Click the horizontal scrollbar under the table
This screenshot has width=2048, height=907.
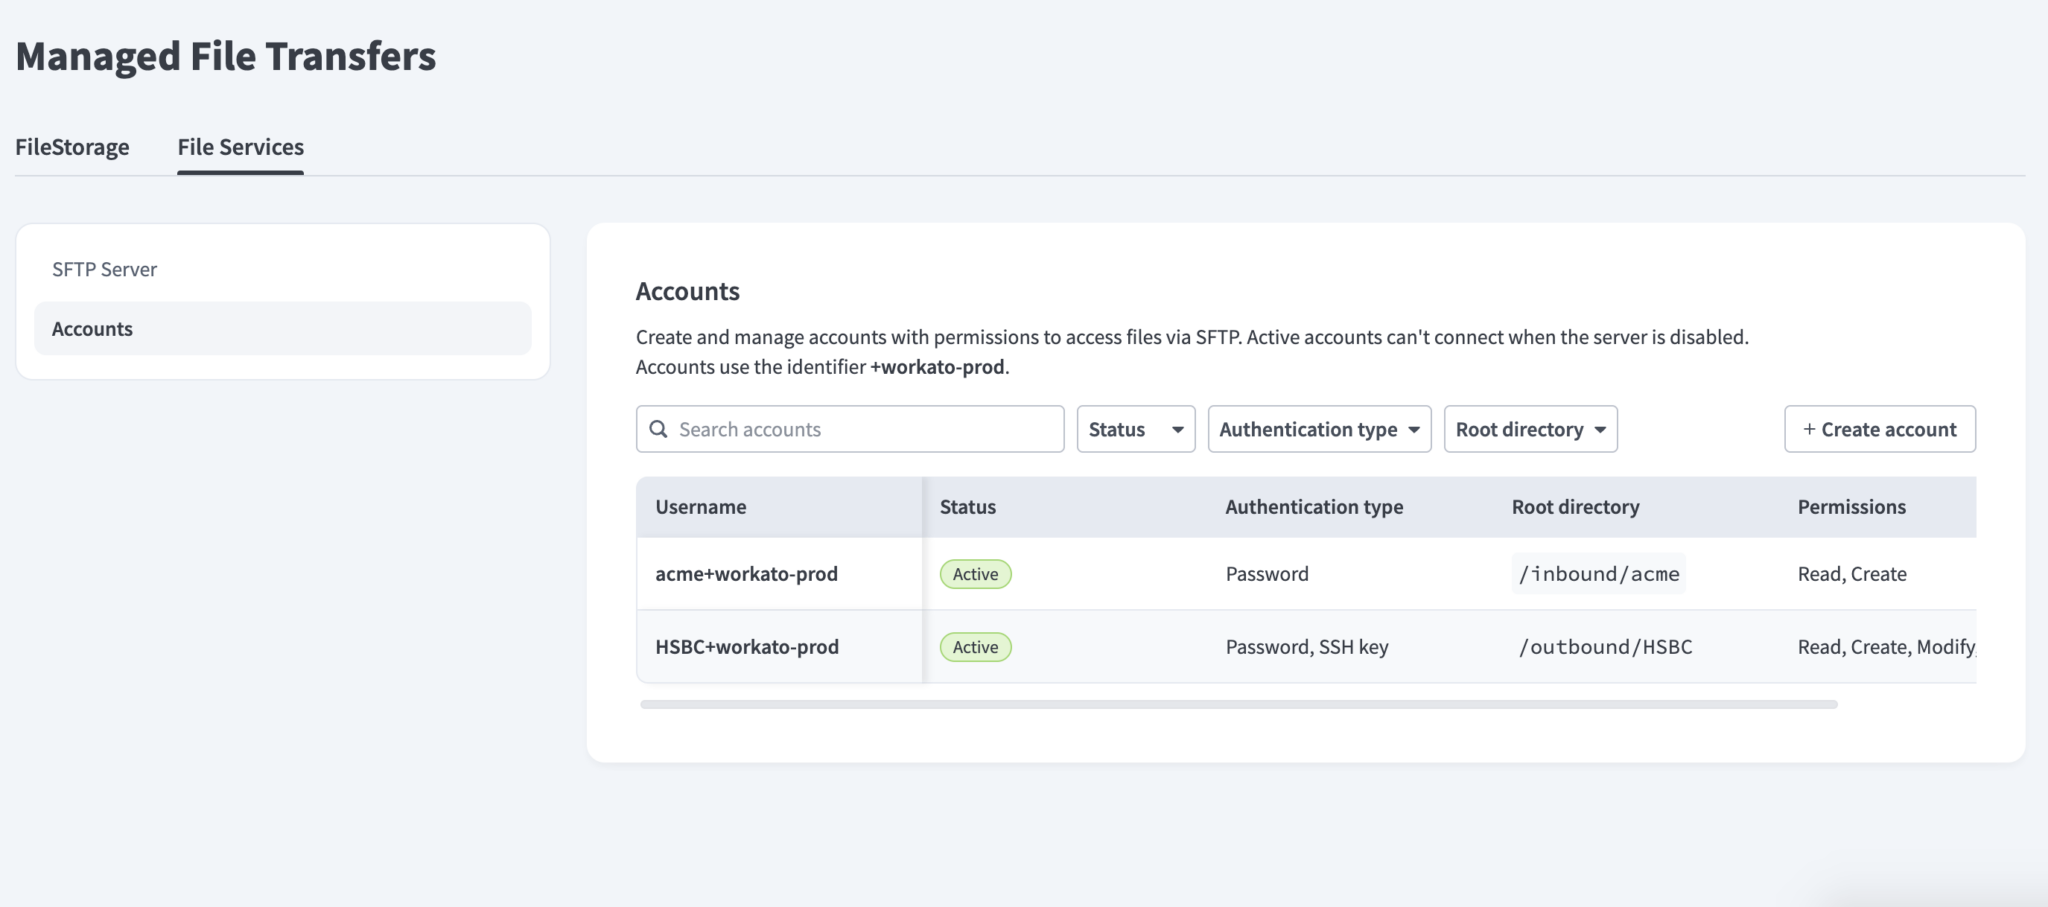click(1239, 704)
